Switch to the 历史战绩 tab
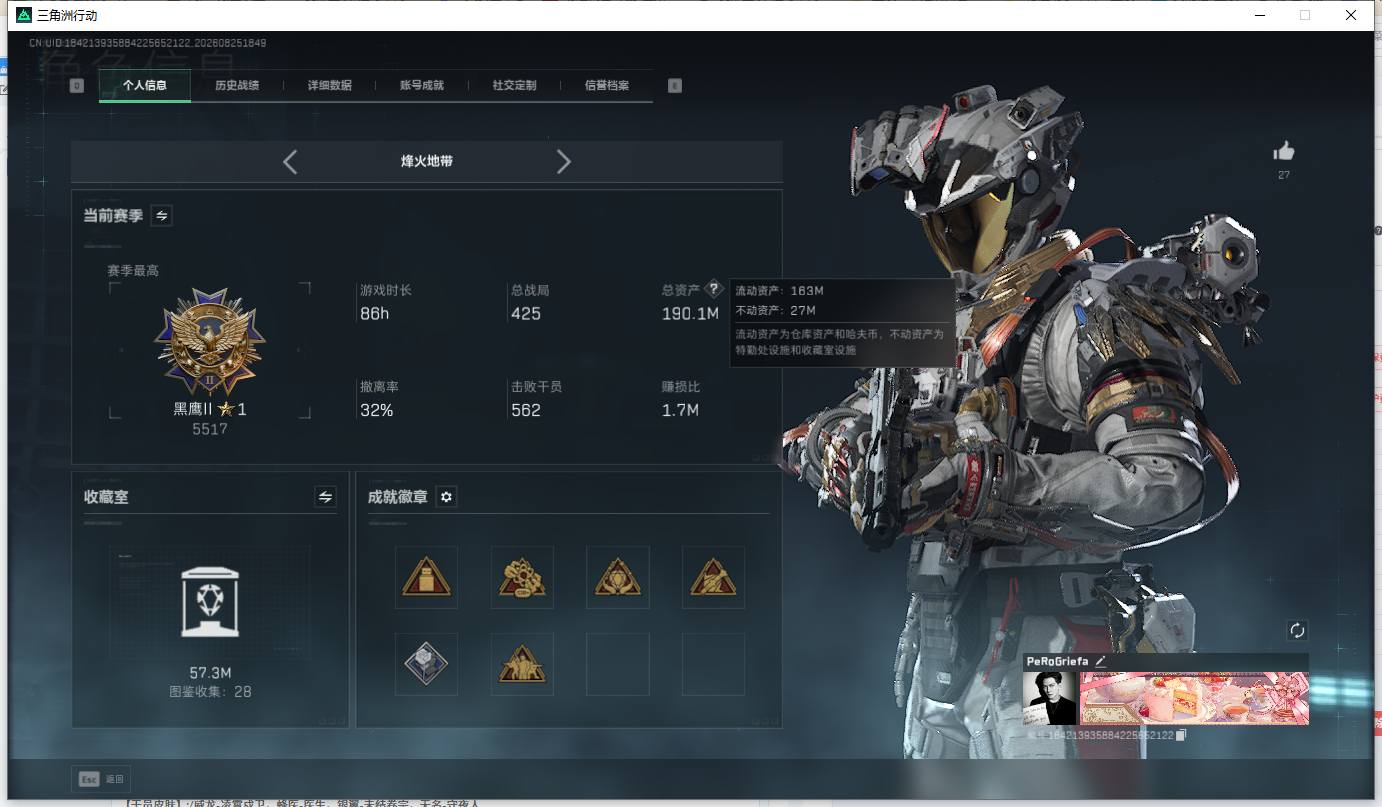Image resolution: width=1382 pixels, height=807 pixels. coord(237,86)
